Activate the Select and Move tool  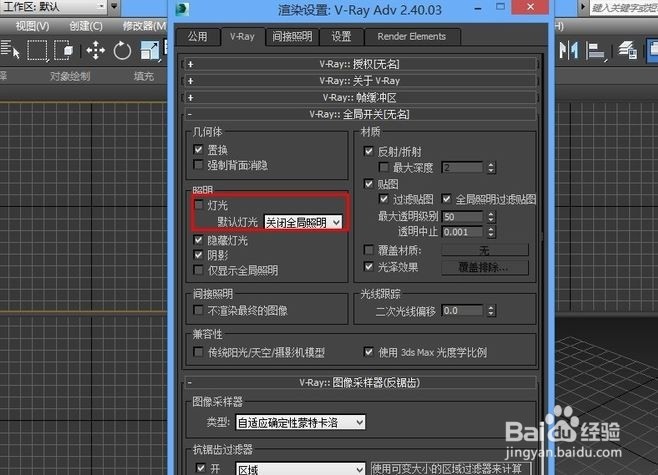96,50
